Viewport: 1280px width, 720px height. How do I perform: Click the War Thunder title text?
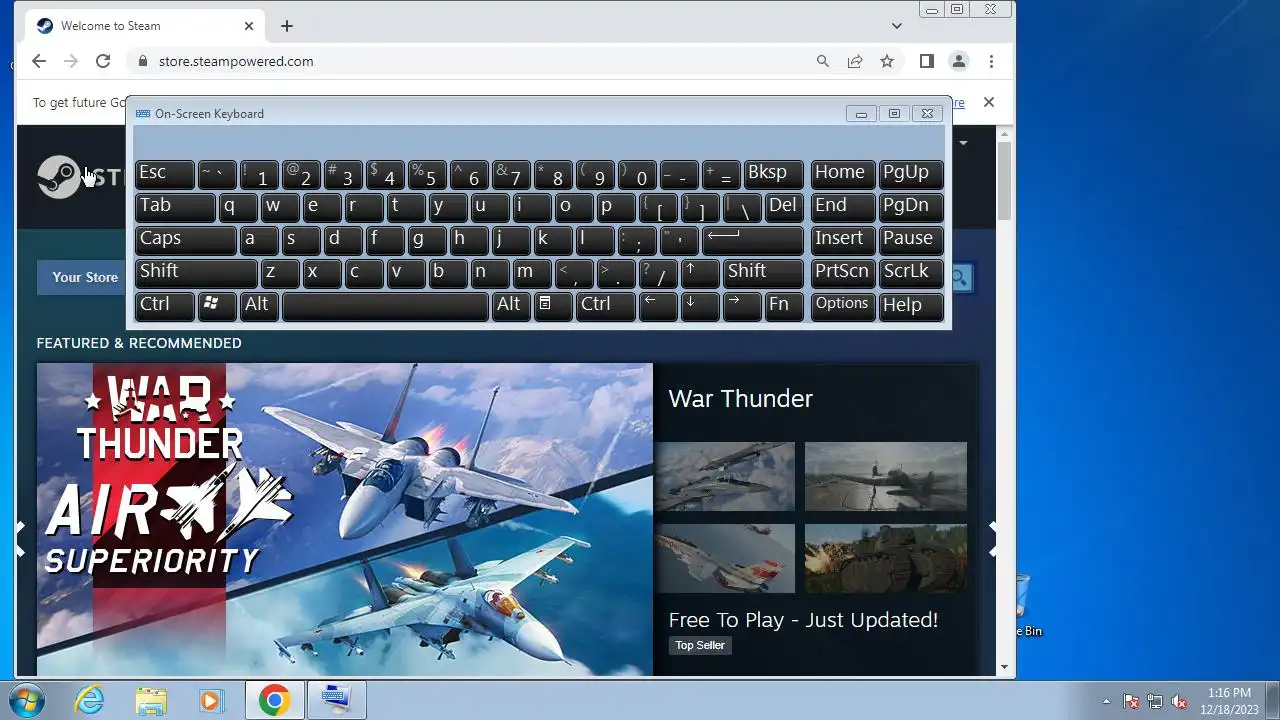point(741,398)
